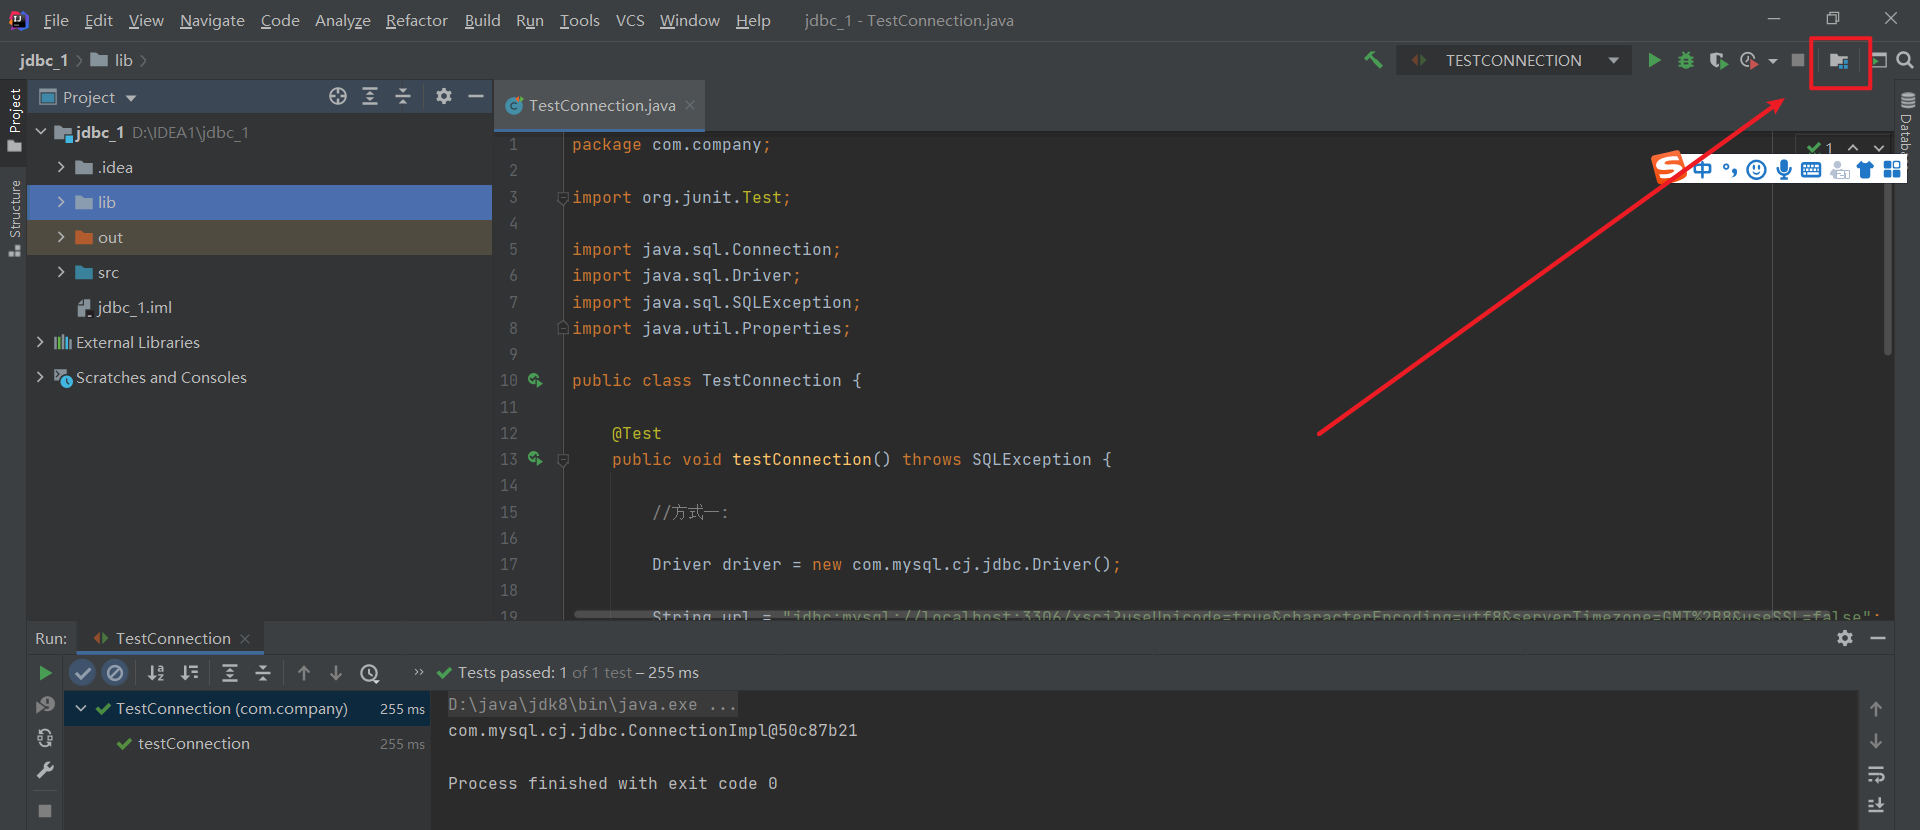Select testConnection test result row
The image size is (1920, 830).
click(x=247, y=743)
